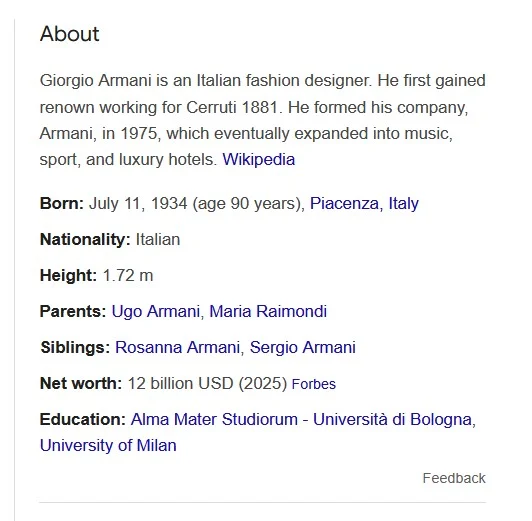Viewport: 532px width, 521px height.
Task: Open Maria Raimondi parent link
Action: (x=268, y=311)
